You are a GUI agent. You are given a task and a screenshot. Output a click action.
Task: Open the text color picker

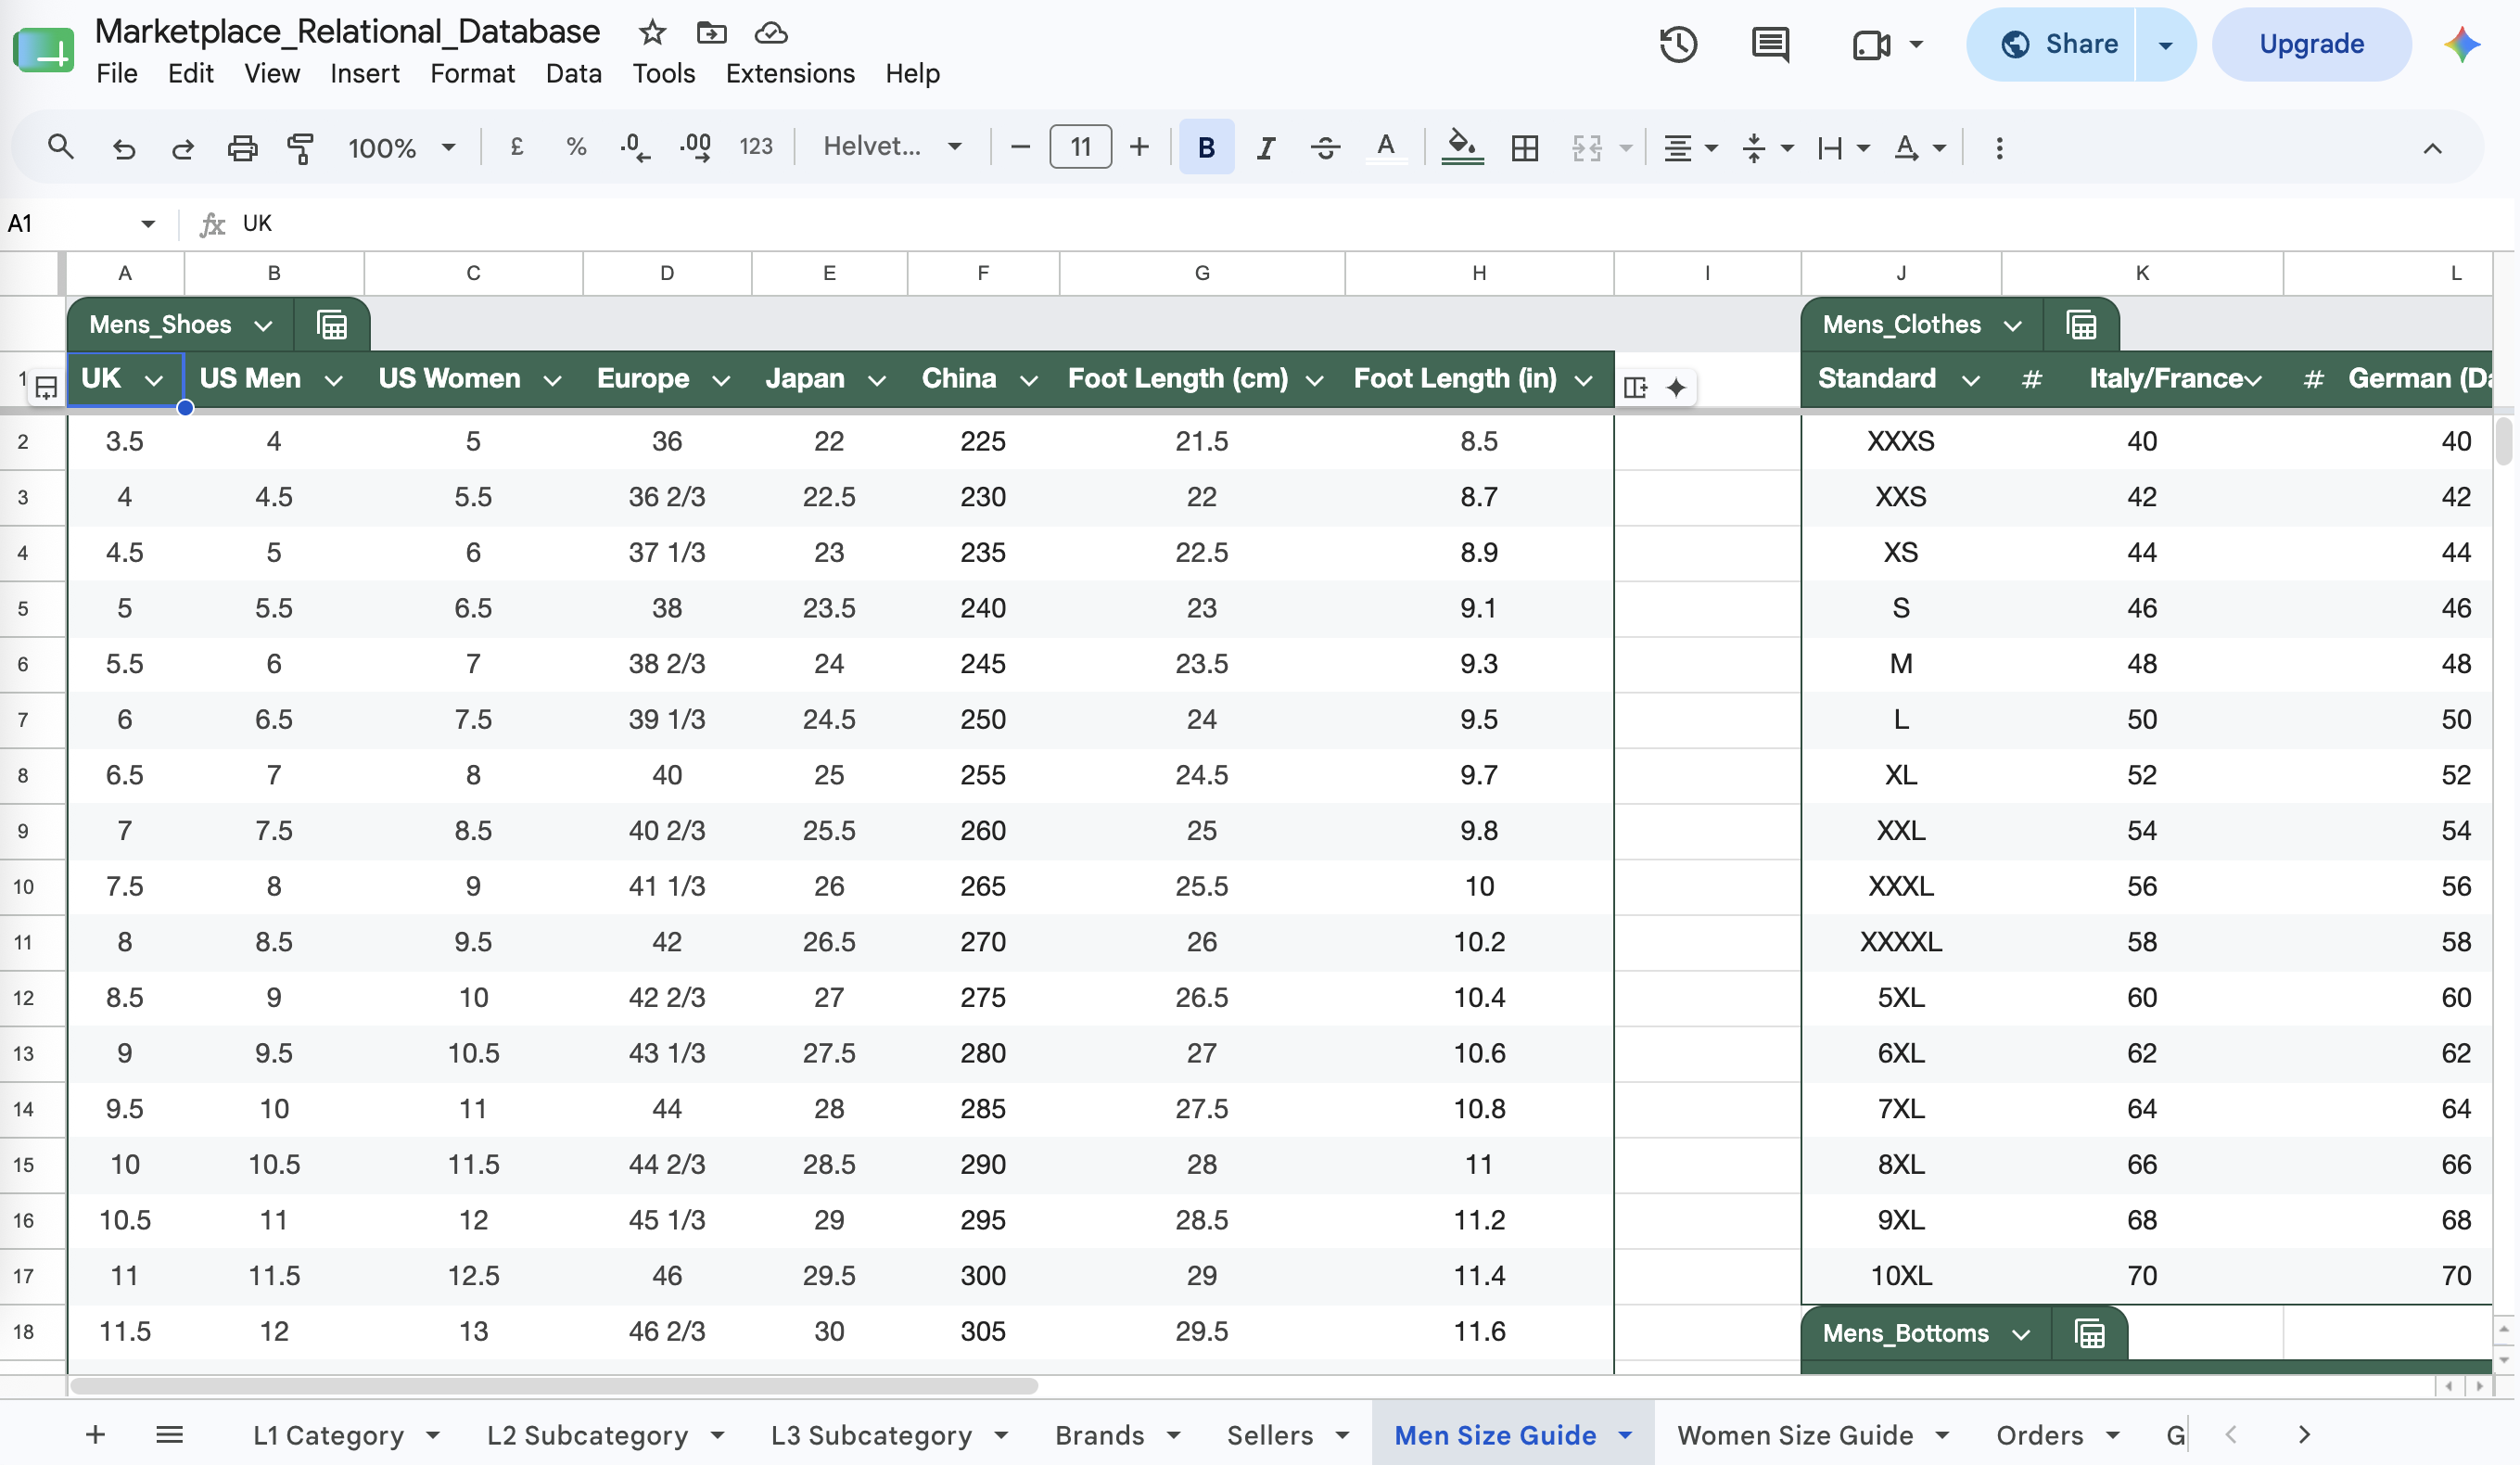click(1386, 148)
